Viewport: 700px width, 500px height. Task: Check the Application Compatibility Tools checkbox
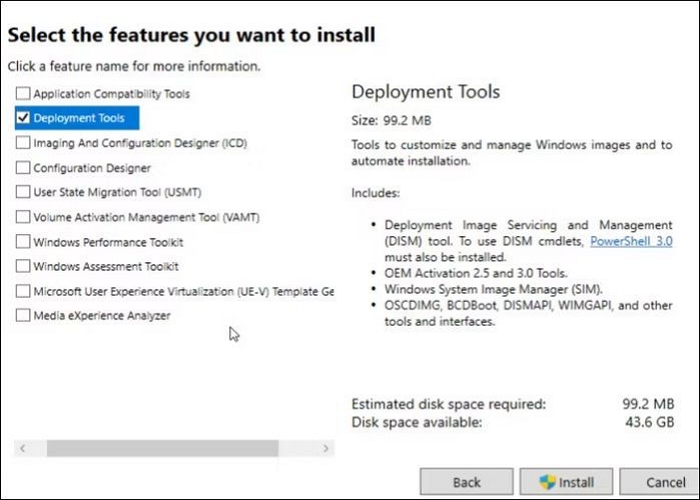[23, 93]
